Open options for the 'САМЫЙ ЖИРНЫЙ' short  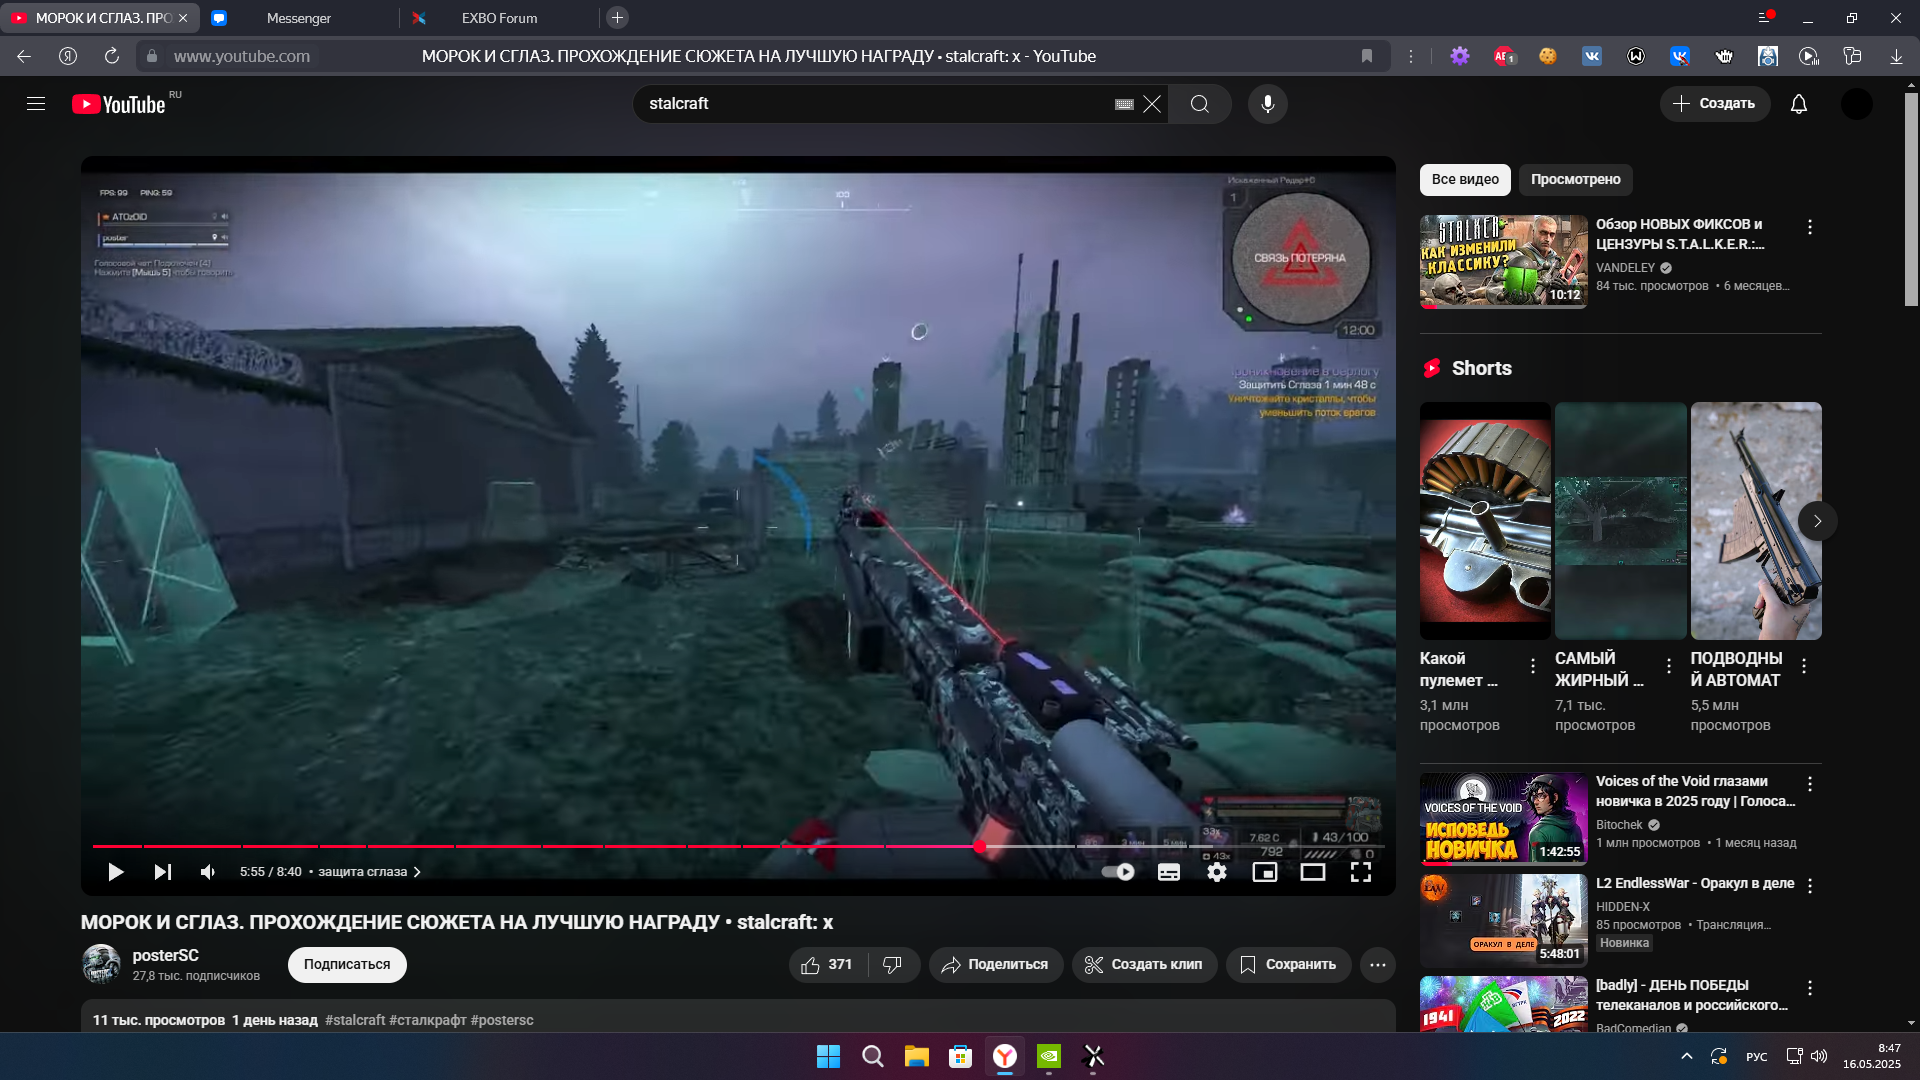pyautogui.click(x=1668, y=667)
